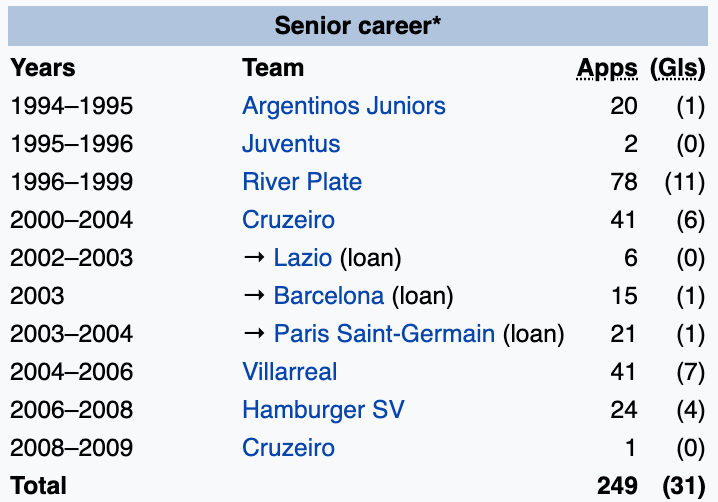Open the Hamburger SV link
The image size is (718, 502).
323,410
